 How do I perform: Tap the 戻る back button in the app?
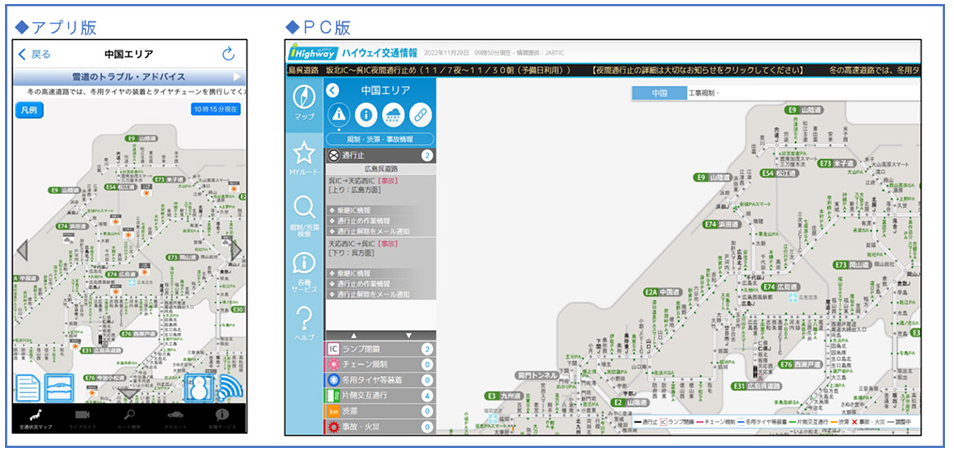pos(34,55)
